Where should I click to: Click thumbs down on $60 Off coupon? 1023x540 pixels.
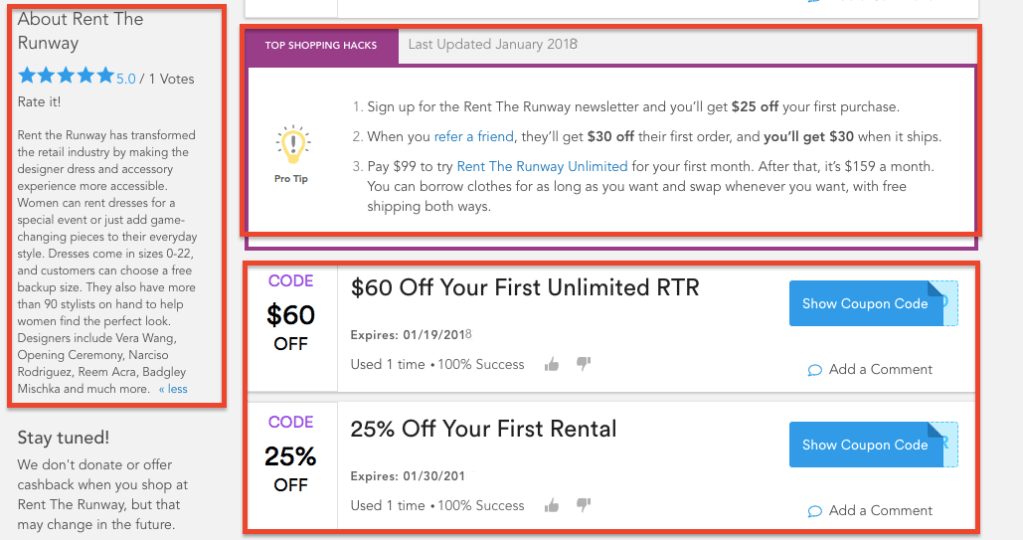584,364
